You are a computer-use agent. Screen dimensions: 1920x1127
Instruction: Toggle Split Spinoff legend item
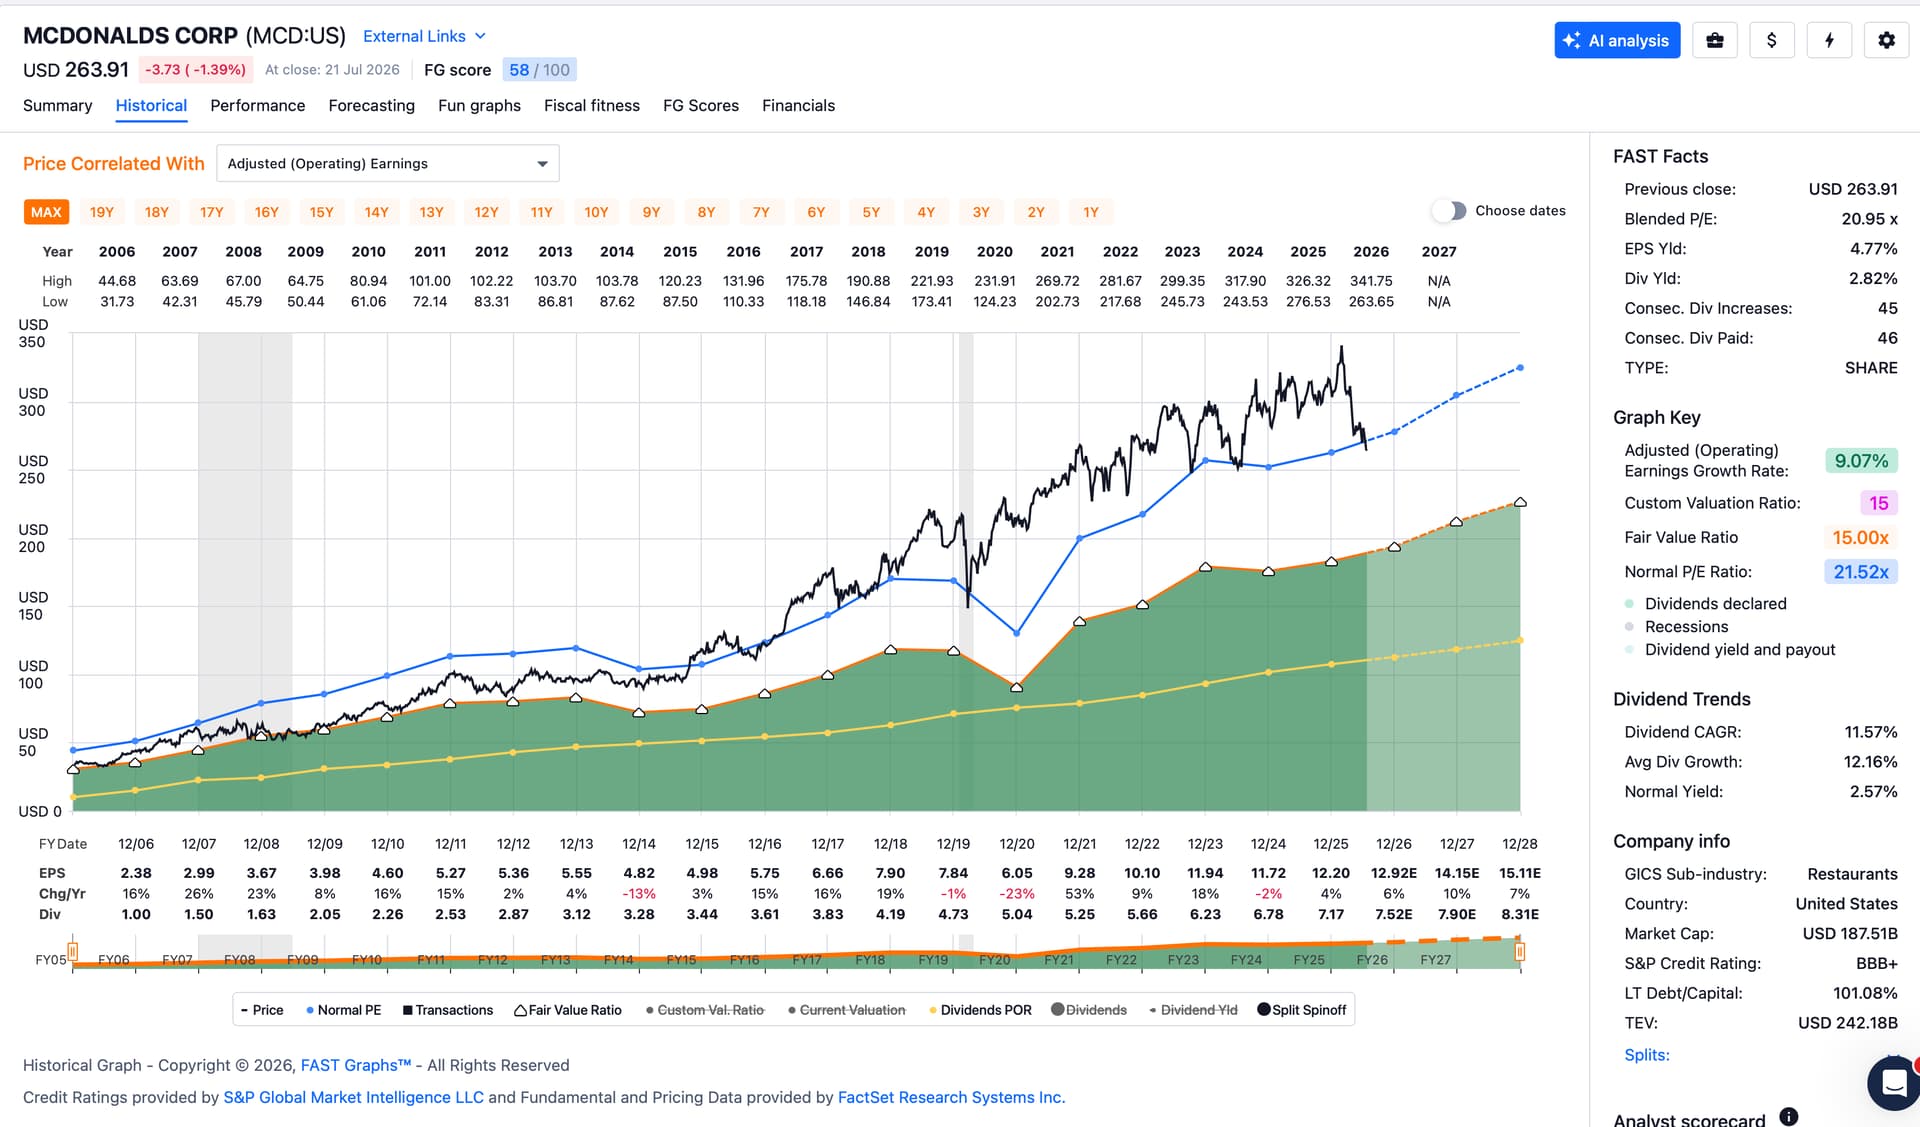(1302, 1010)
